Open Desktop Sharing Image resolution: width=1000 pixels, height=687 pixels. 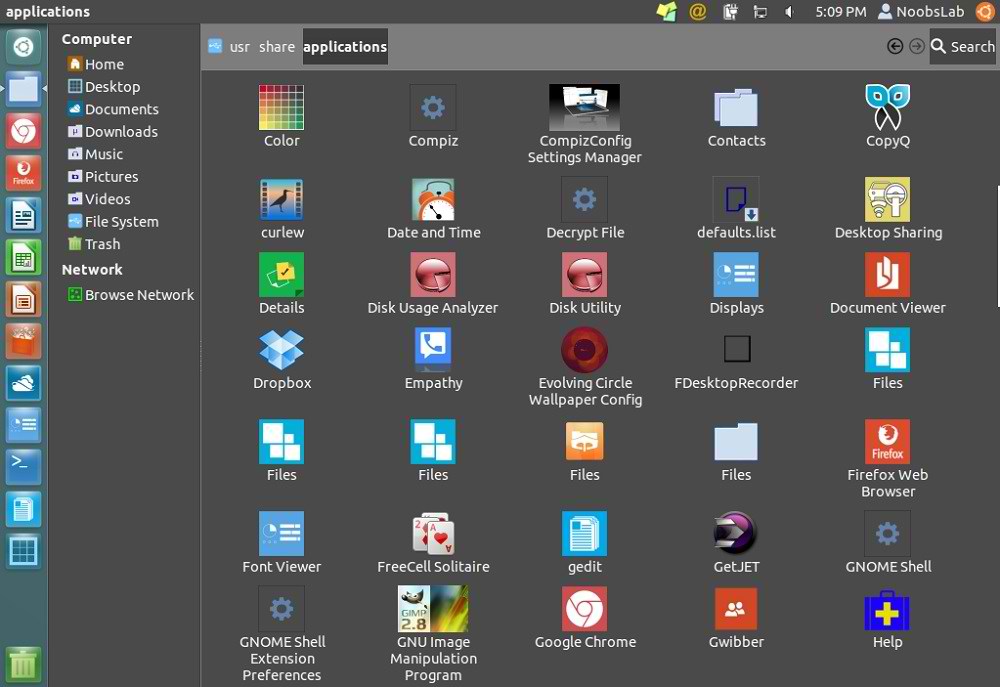point(888,199)
